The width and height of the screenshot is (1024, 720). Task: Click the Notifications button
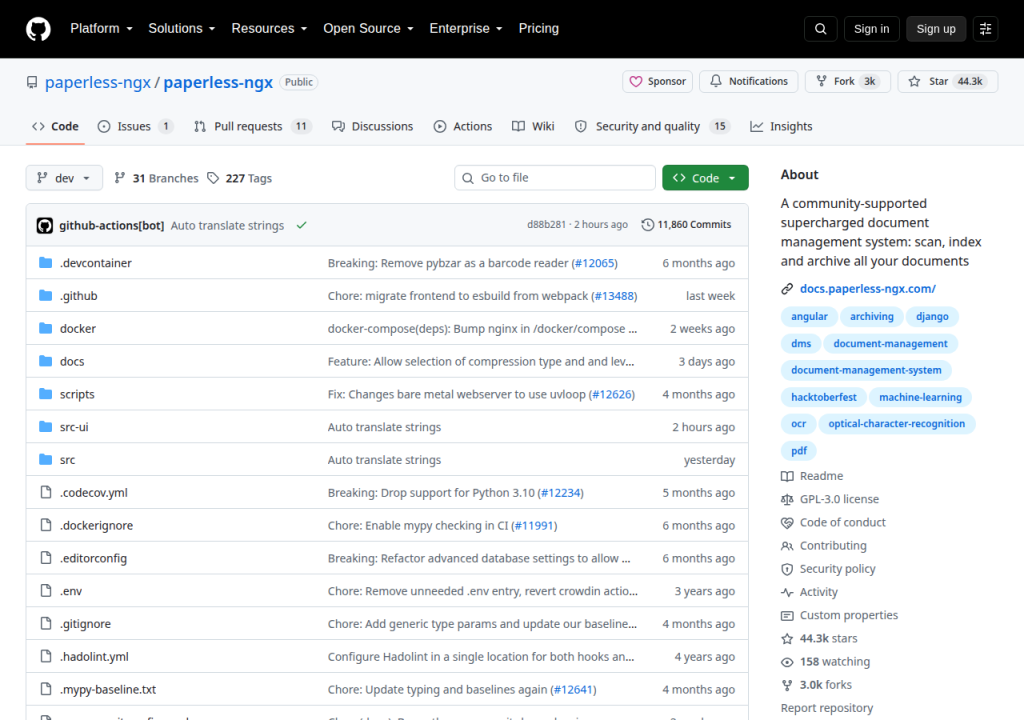[x=748, y=82]
